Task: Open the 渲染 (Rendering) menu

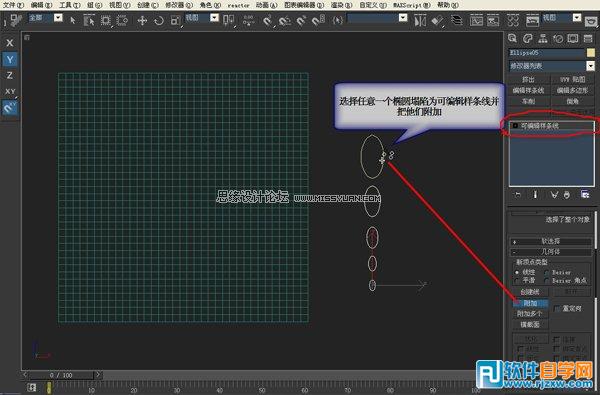Action: coord(341,5)
